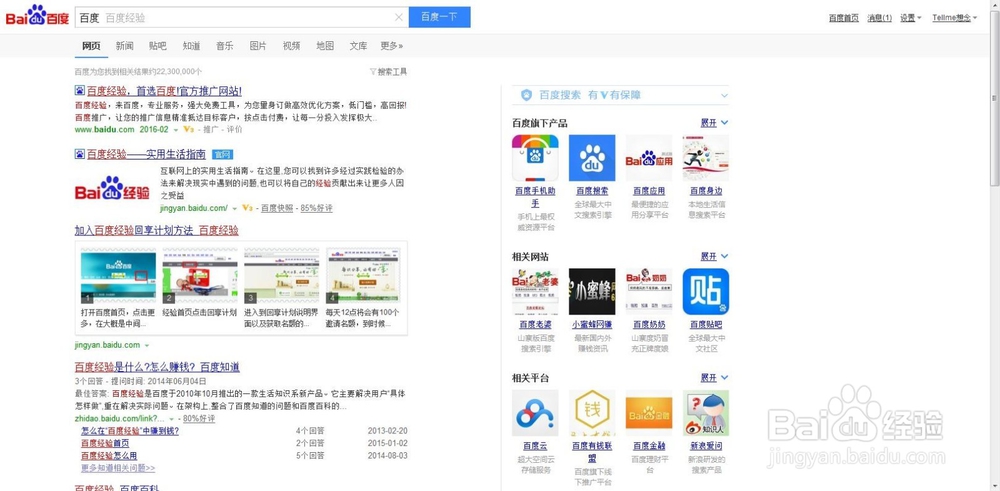Click the 百度一下 search button
1000x491 pixels.
[439, 17]
